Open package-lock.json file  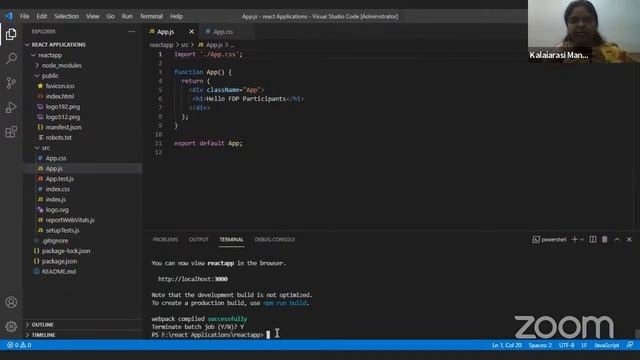[66, 251]
